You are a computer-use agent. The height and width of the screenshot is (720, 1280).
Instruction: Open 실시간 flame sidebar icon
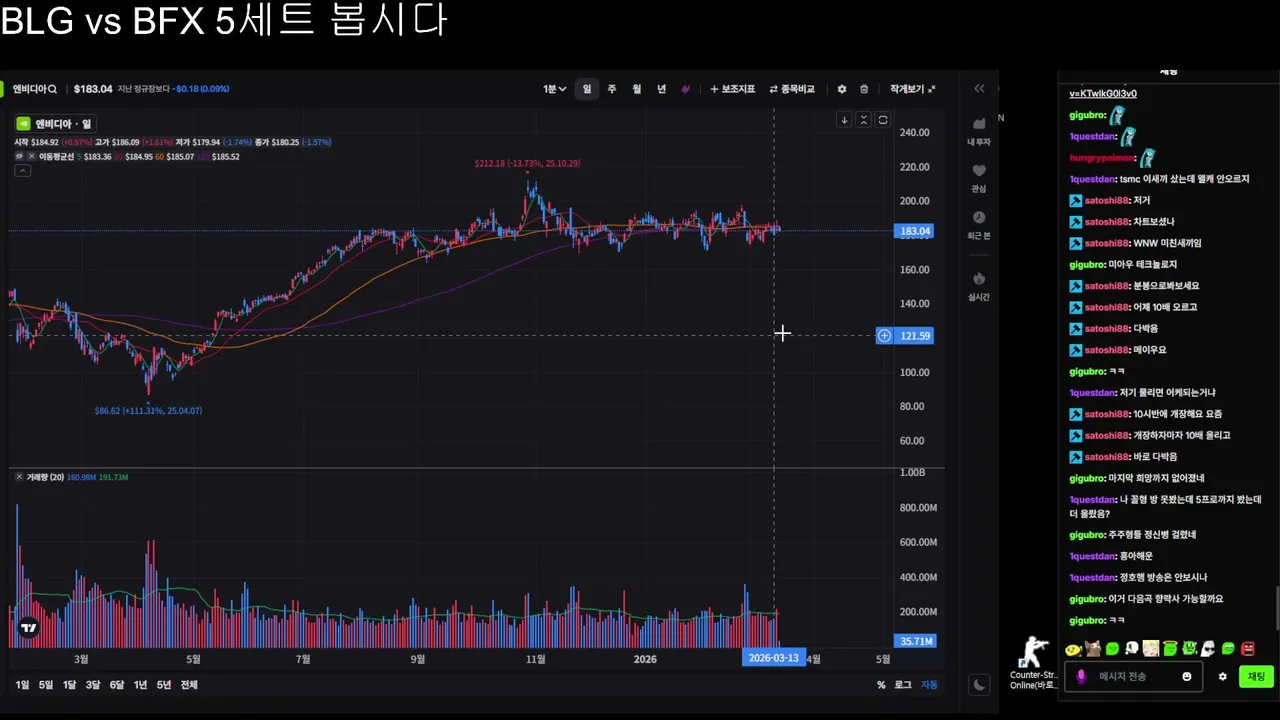[979, 285]
